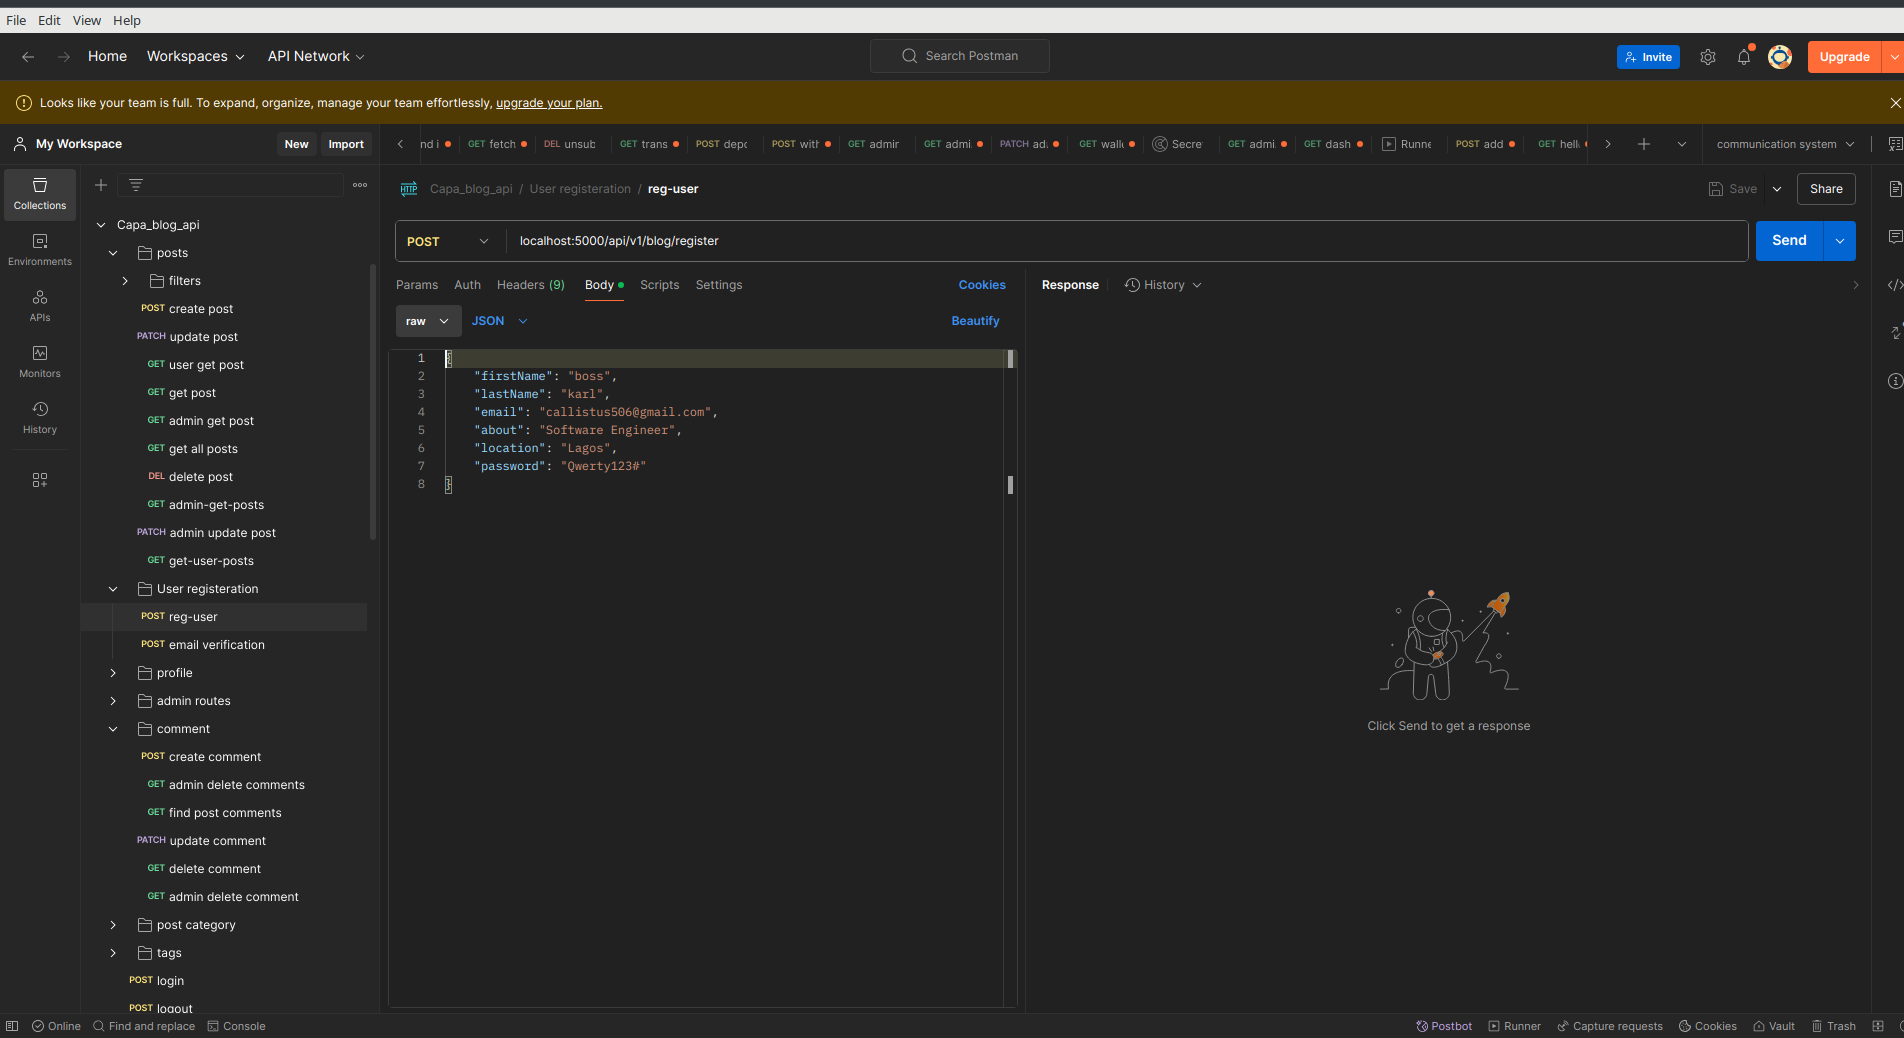Screen dimensions: 1904x1038
Task: Open the collections three-dot options menu
Action: 360,185
